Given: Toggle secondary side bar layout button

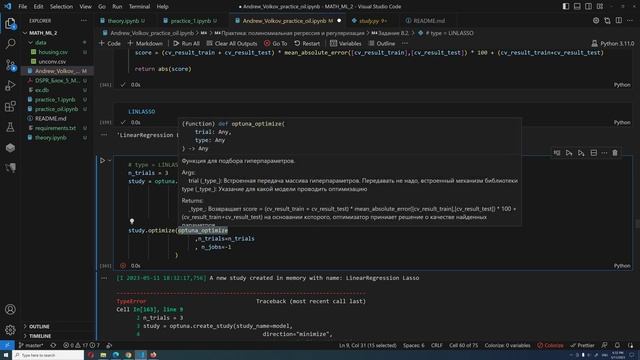Looking at the screenshot, I should click(588, 7).
